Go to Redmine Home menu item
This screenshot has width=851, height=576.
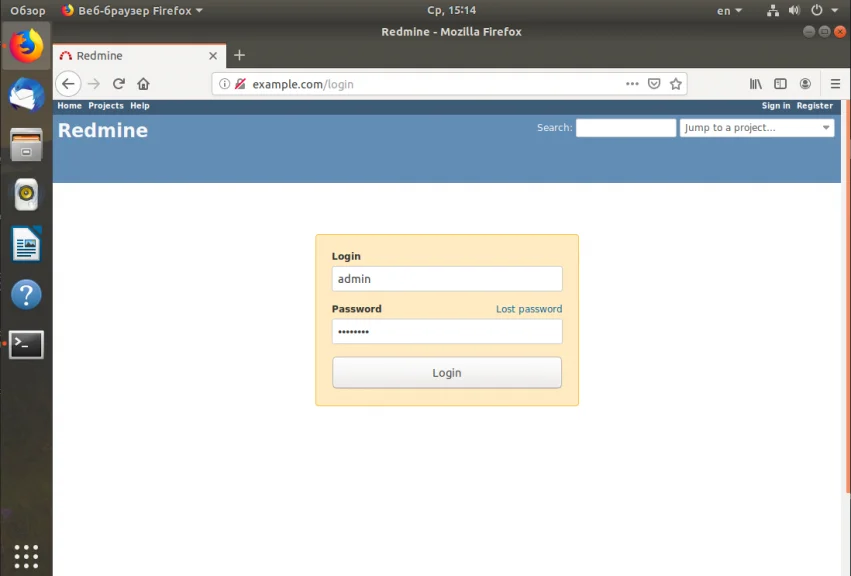[69, 106]
